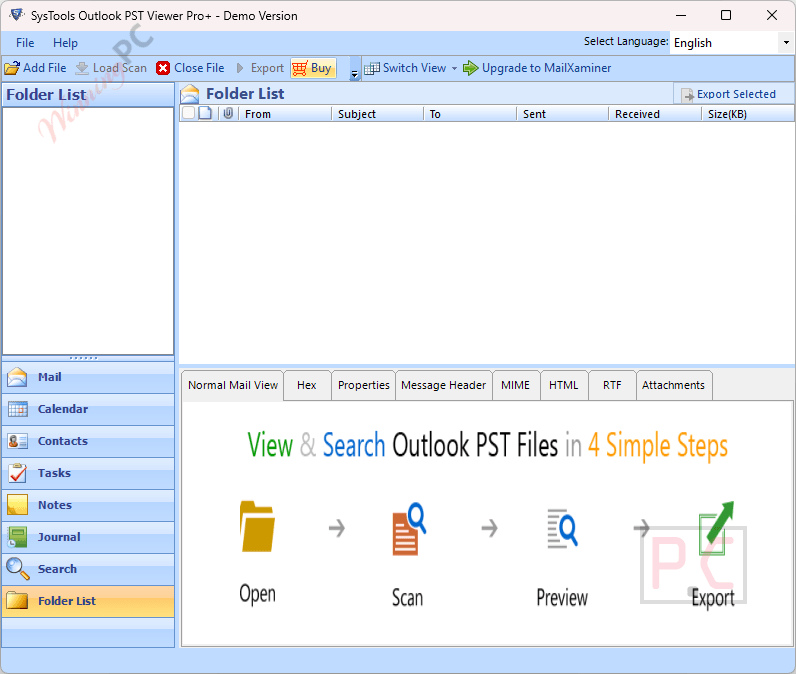The height and width of the screenshot is (674, 796).
Task: Switch to the Properties tab
Action: 363,386
